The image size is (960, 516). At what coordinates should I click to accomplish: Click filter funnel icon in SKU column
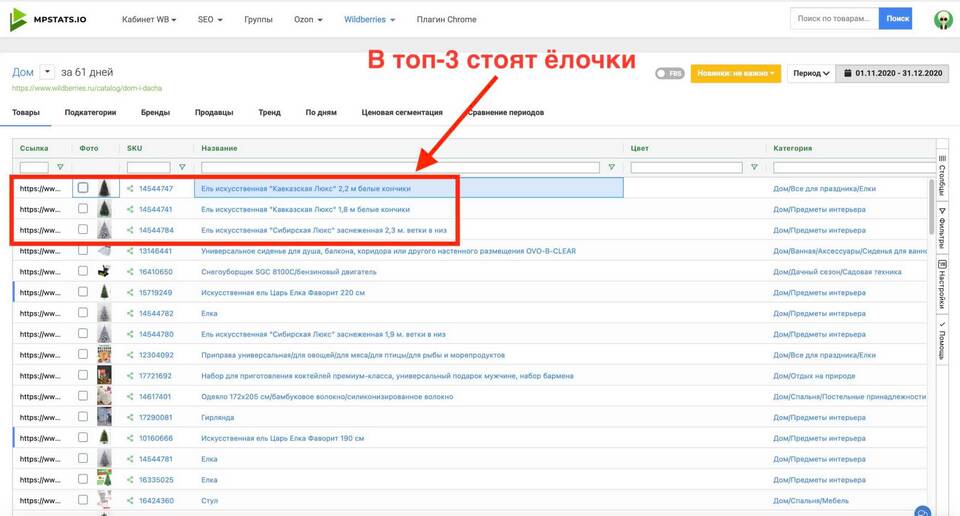(x=181, y=167)
